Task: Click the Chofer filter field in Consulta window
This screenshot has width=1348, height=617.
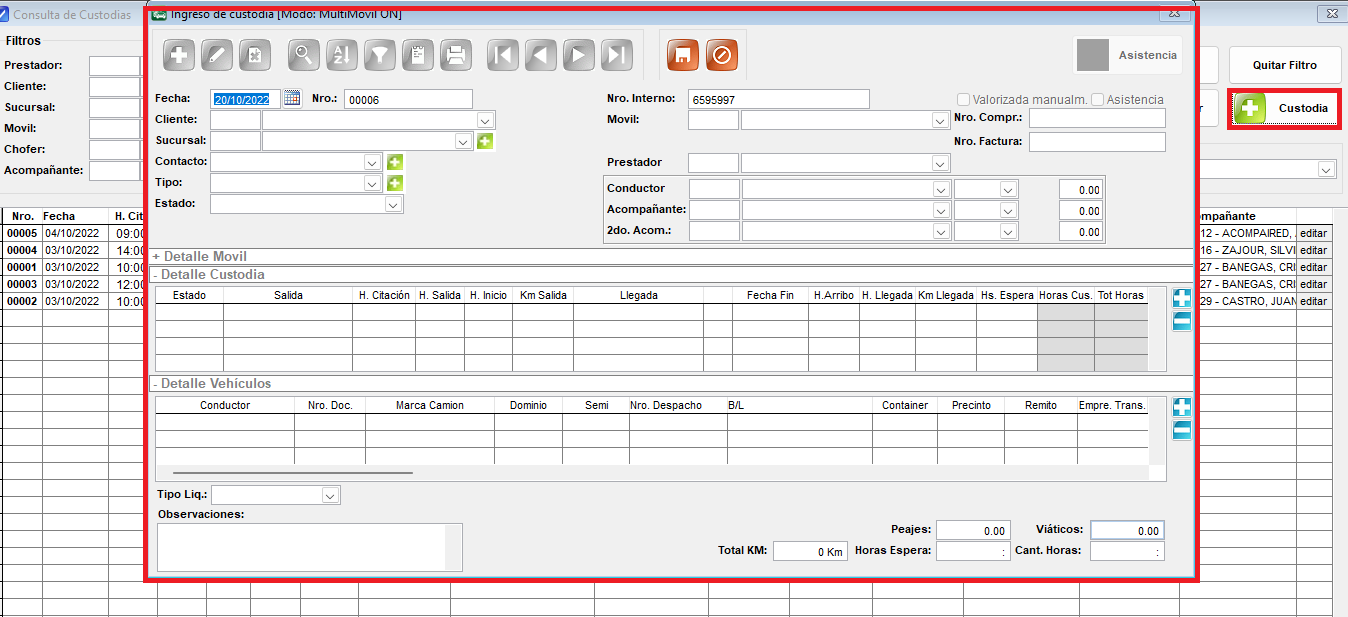Action: coord(114,149)
